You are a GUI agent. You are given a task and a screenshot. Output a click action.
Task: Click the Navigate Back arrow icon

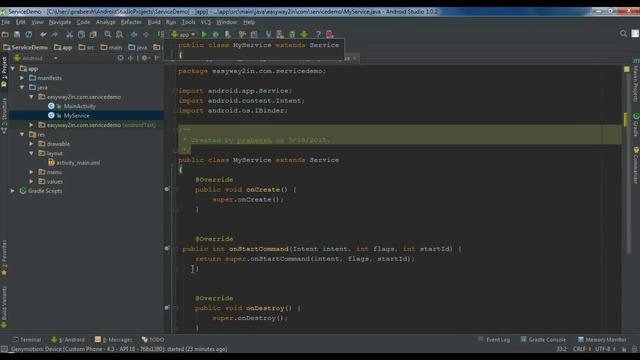pos(134,34)
